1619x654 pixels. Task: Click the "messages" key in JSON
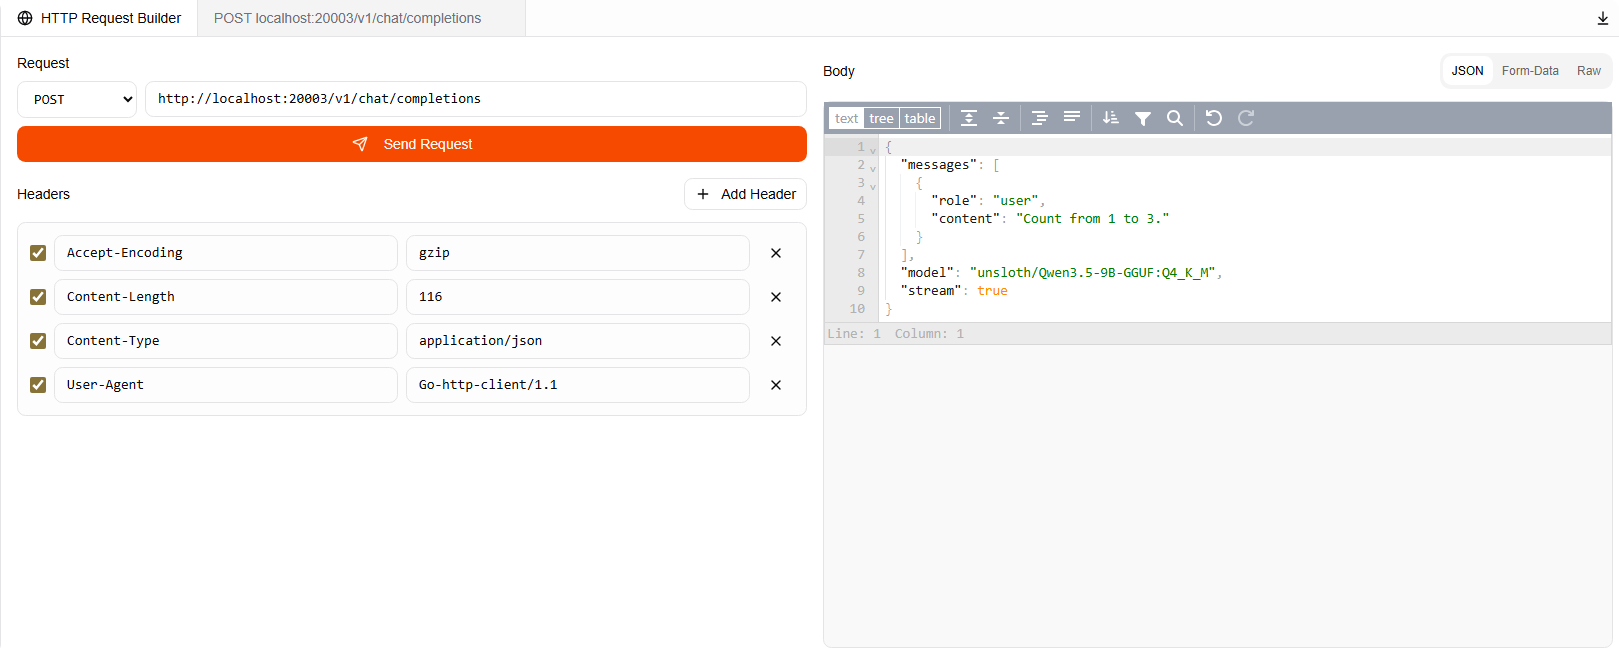938,165
